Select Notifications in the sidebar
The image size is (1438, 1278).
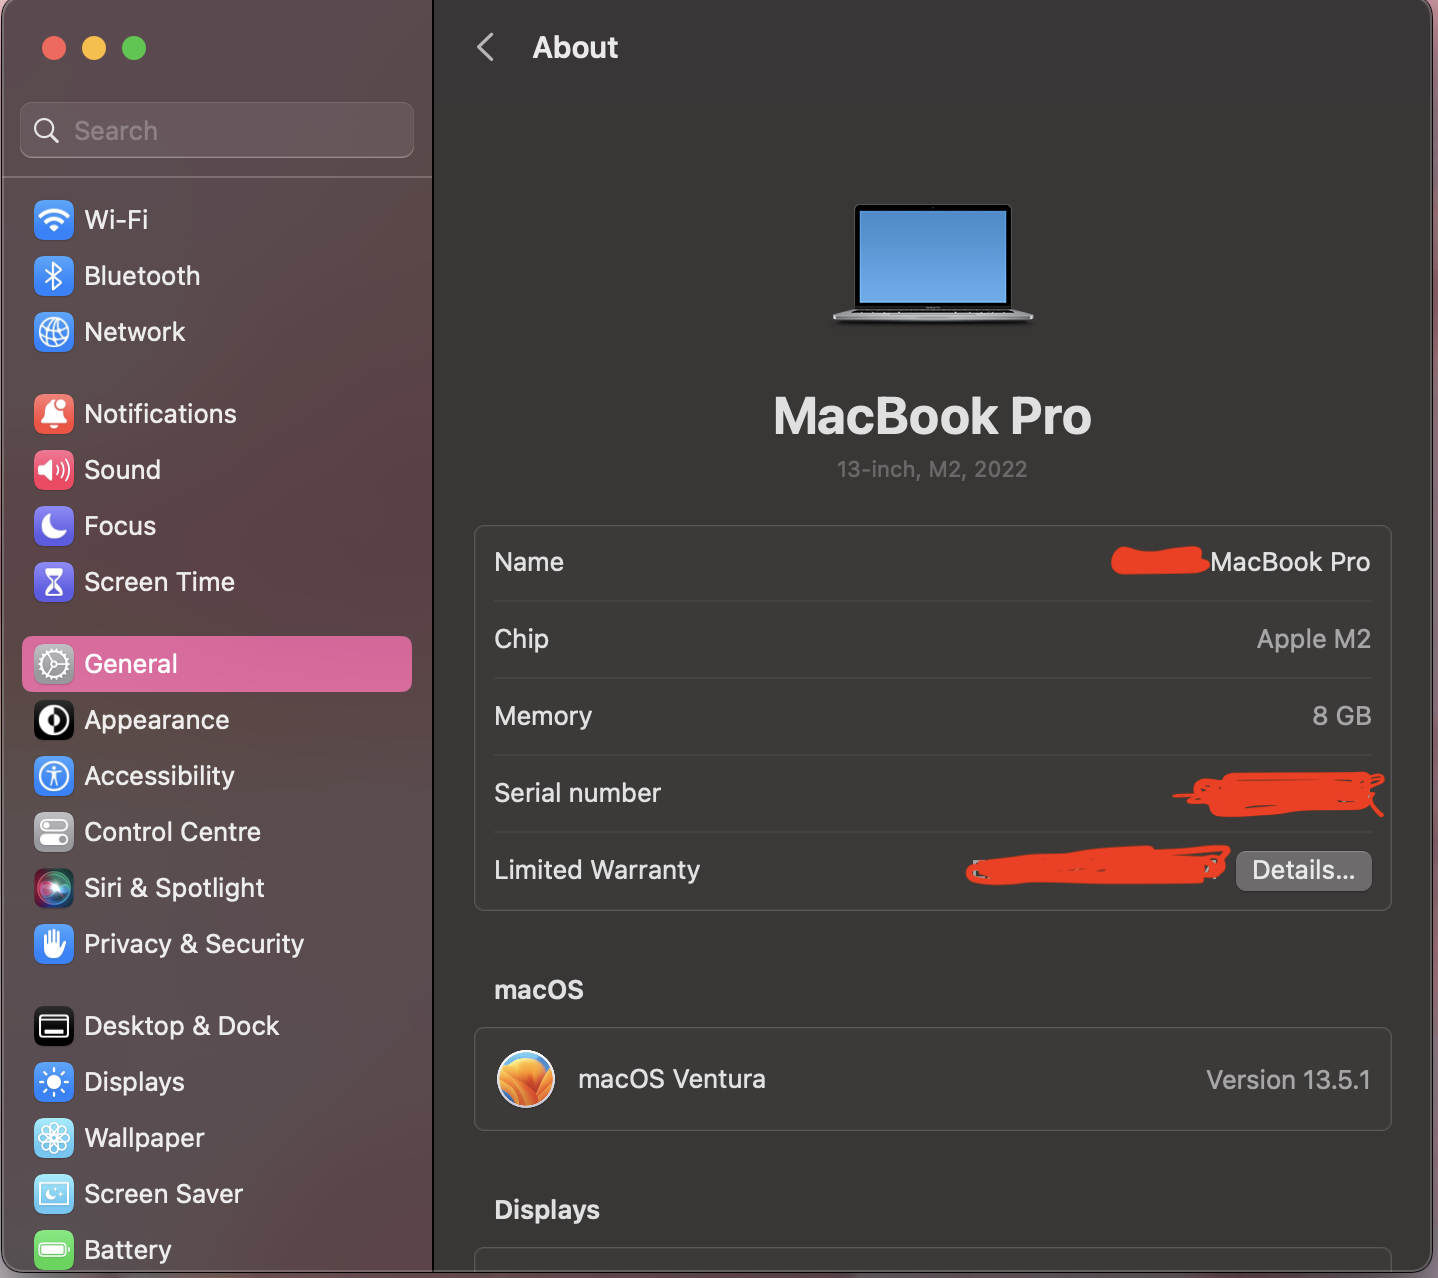click(x=160, y=414)
